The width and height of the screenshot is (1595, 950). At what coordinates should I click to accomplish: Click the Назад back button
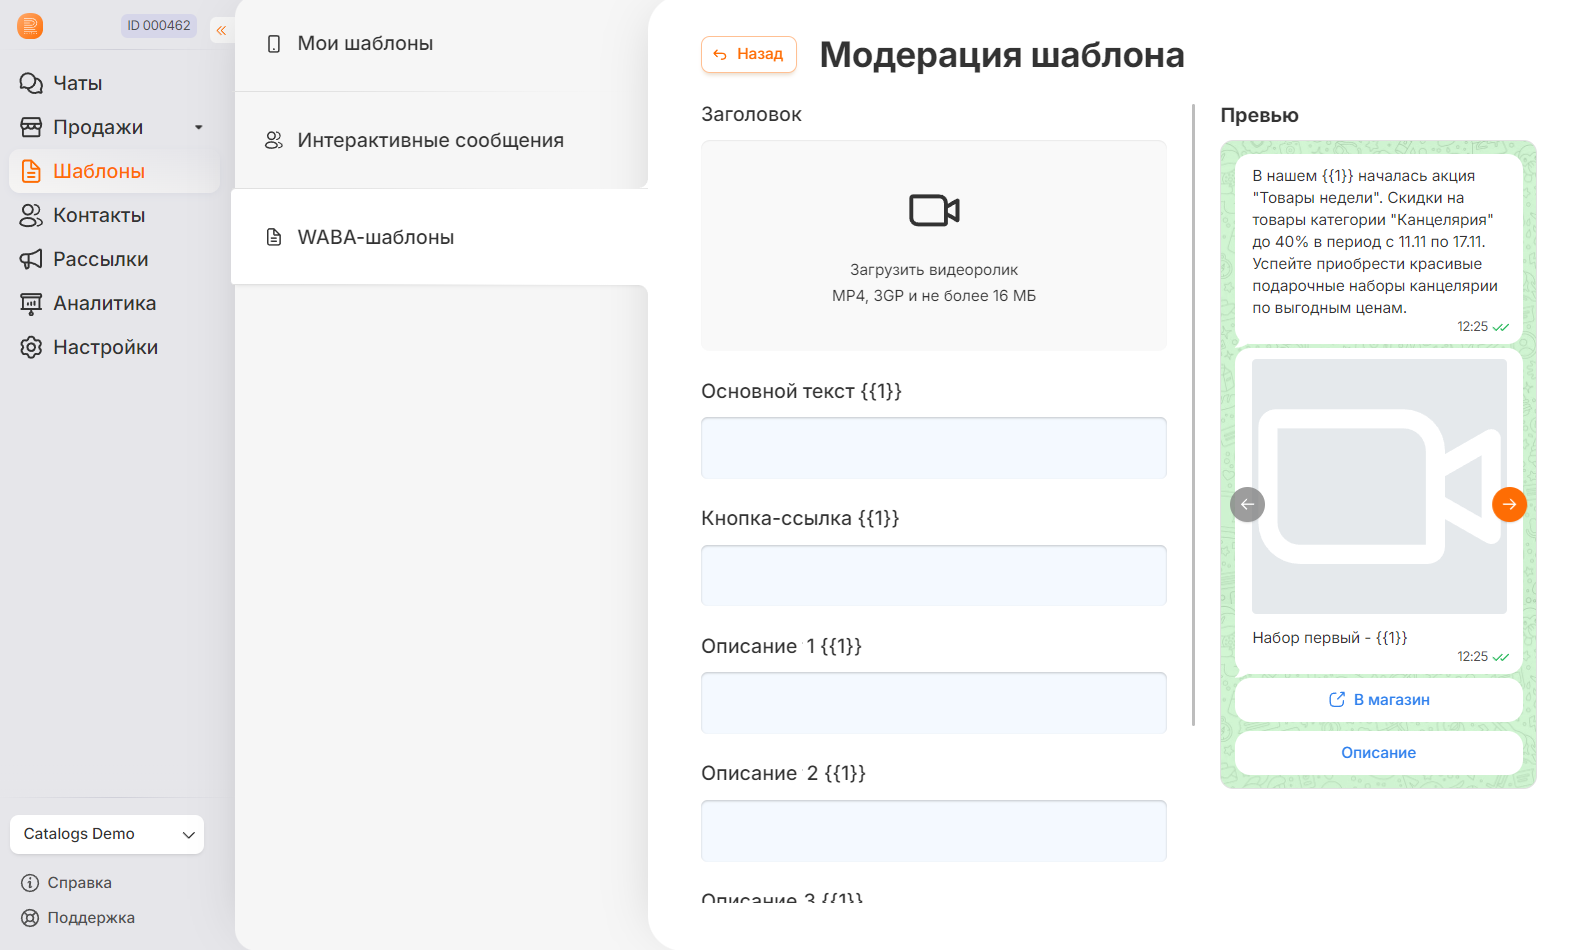pos(749,54)
